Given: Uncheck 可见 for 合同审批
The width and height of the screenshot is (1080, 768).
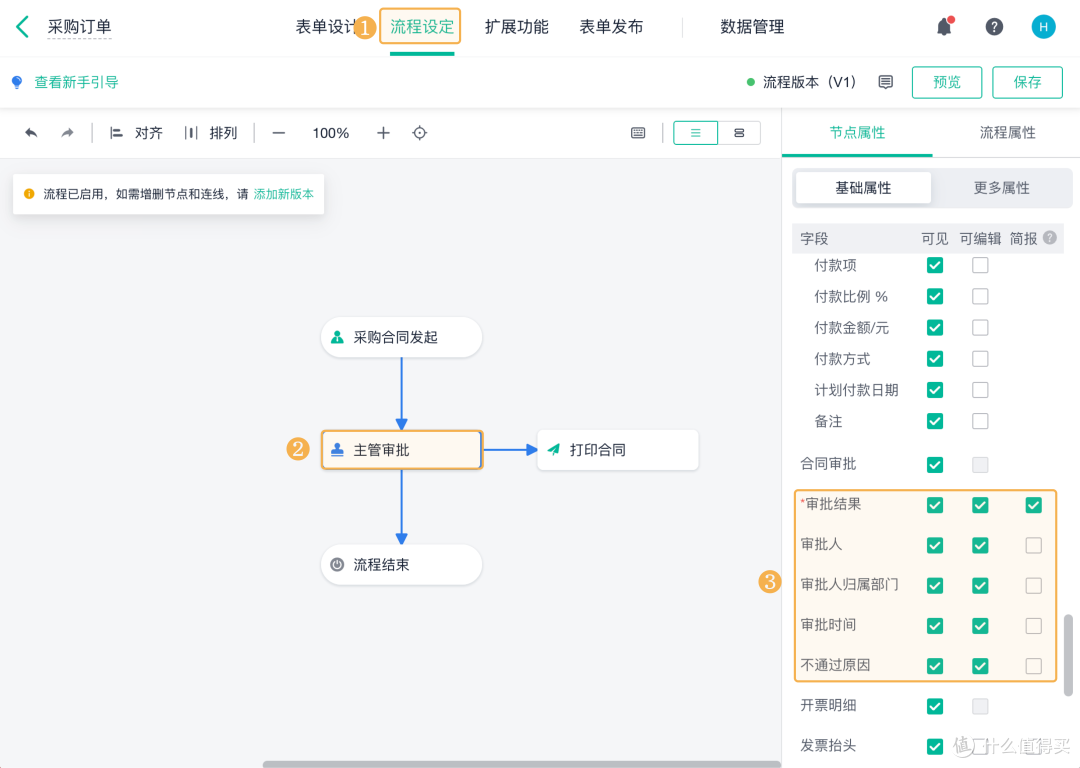Looking at the screenshot, I should [935, 465].
